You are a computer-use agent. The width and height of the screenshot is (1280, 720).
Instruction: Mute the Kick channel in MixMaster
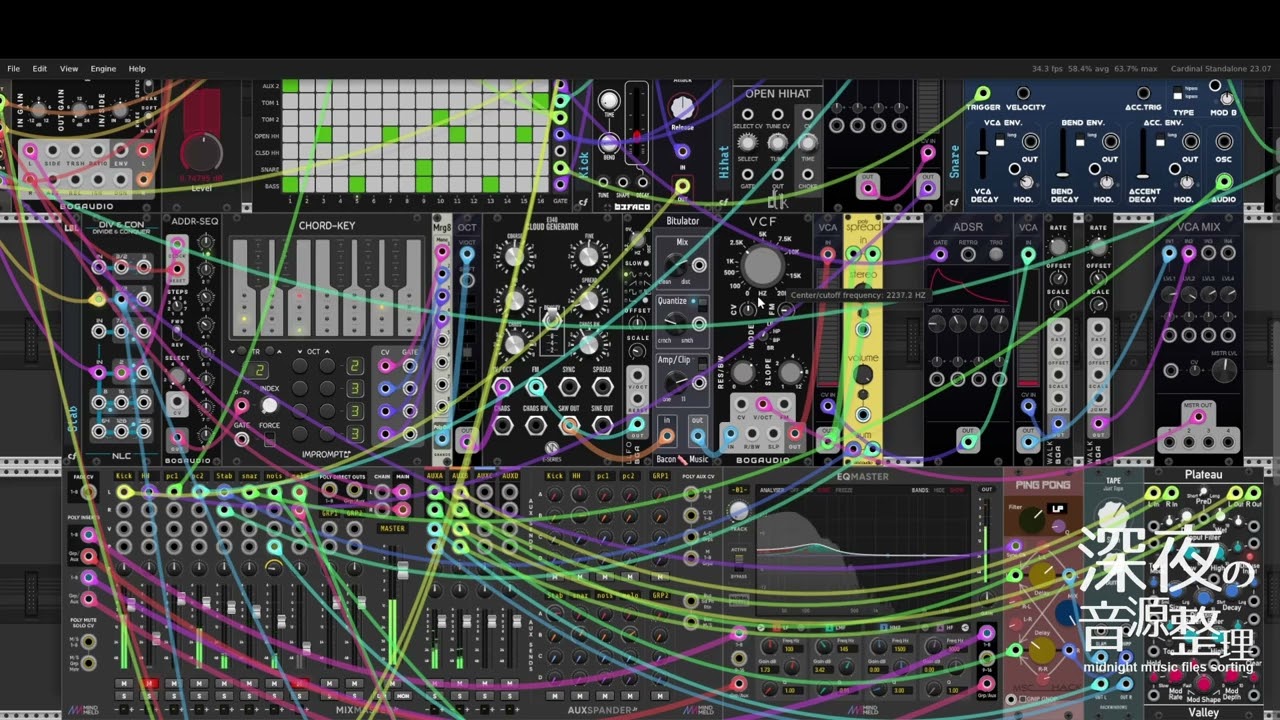coord(124,683)
